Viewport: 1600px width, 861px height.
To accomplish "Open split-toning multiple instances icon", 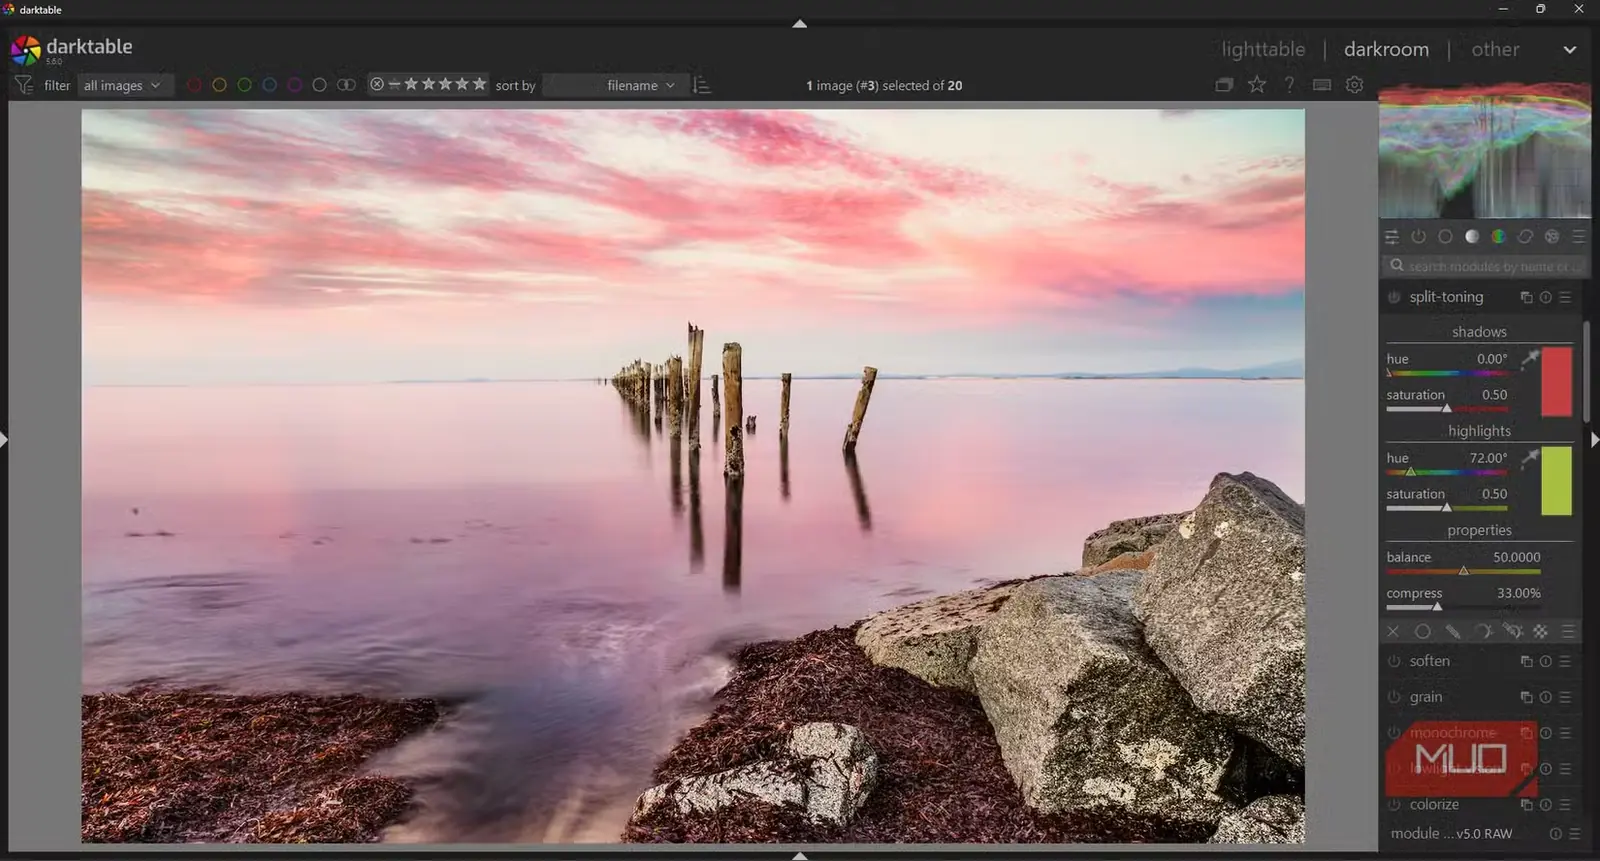I will [x=1526, y=297].
